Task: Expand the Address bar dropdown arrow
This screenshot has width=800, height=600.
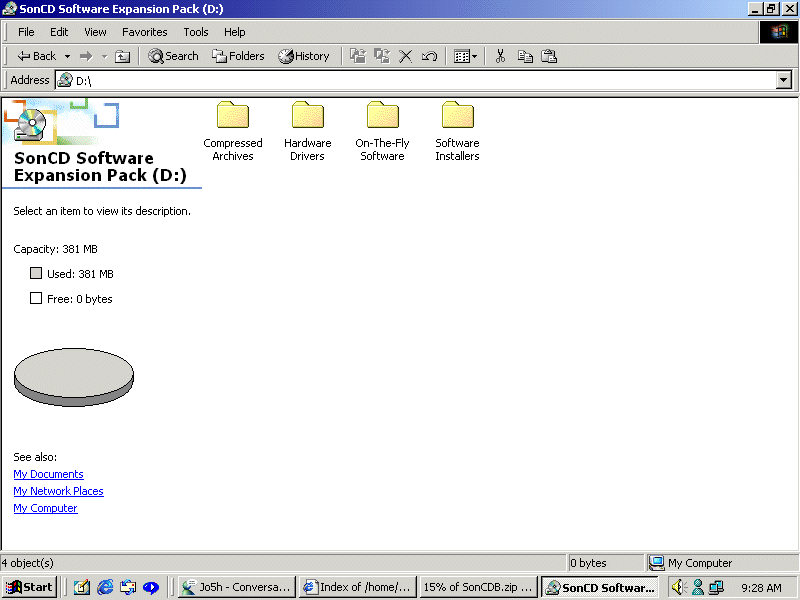Action: tap(783, 80)
